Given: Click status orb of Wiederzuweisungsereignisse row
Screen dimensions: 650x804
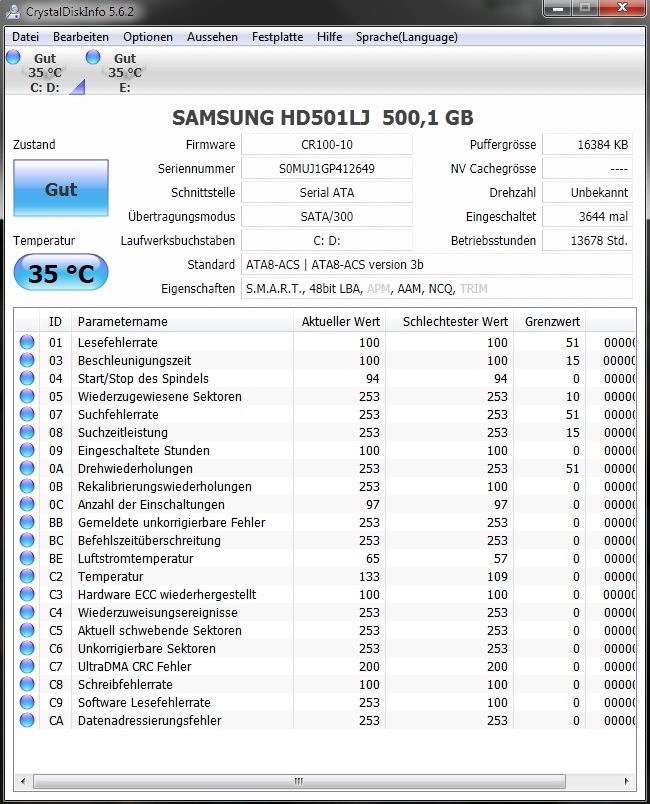Looking at the screenshot, I should (x=27, y=612).
